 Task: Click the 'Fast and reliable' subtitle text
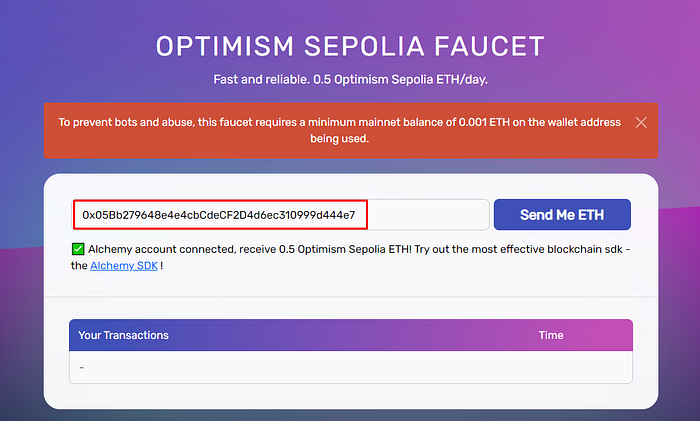350,79
